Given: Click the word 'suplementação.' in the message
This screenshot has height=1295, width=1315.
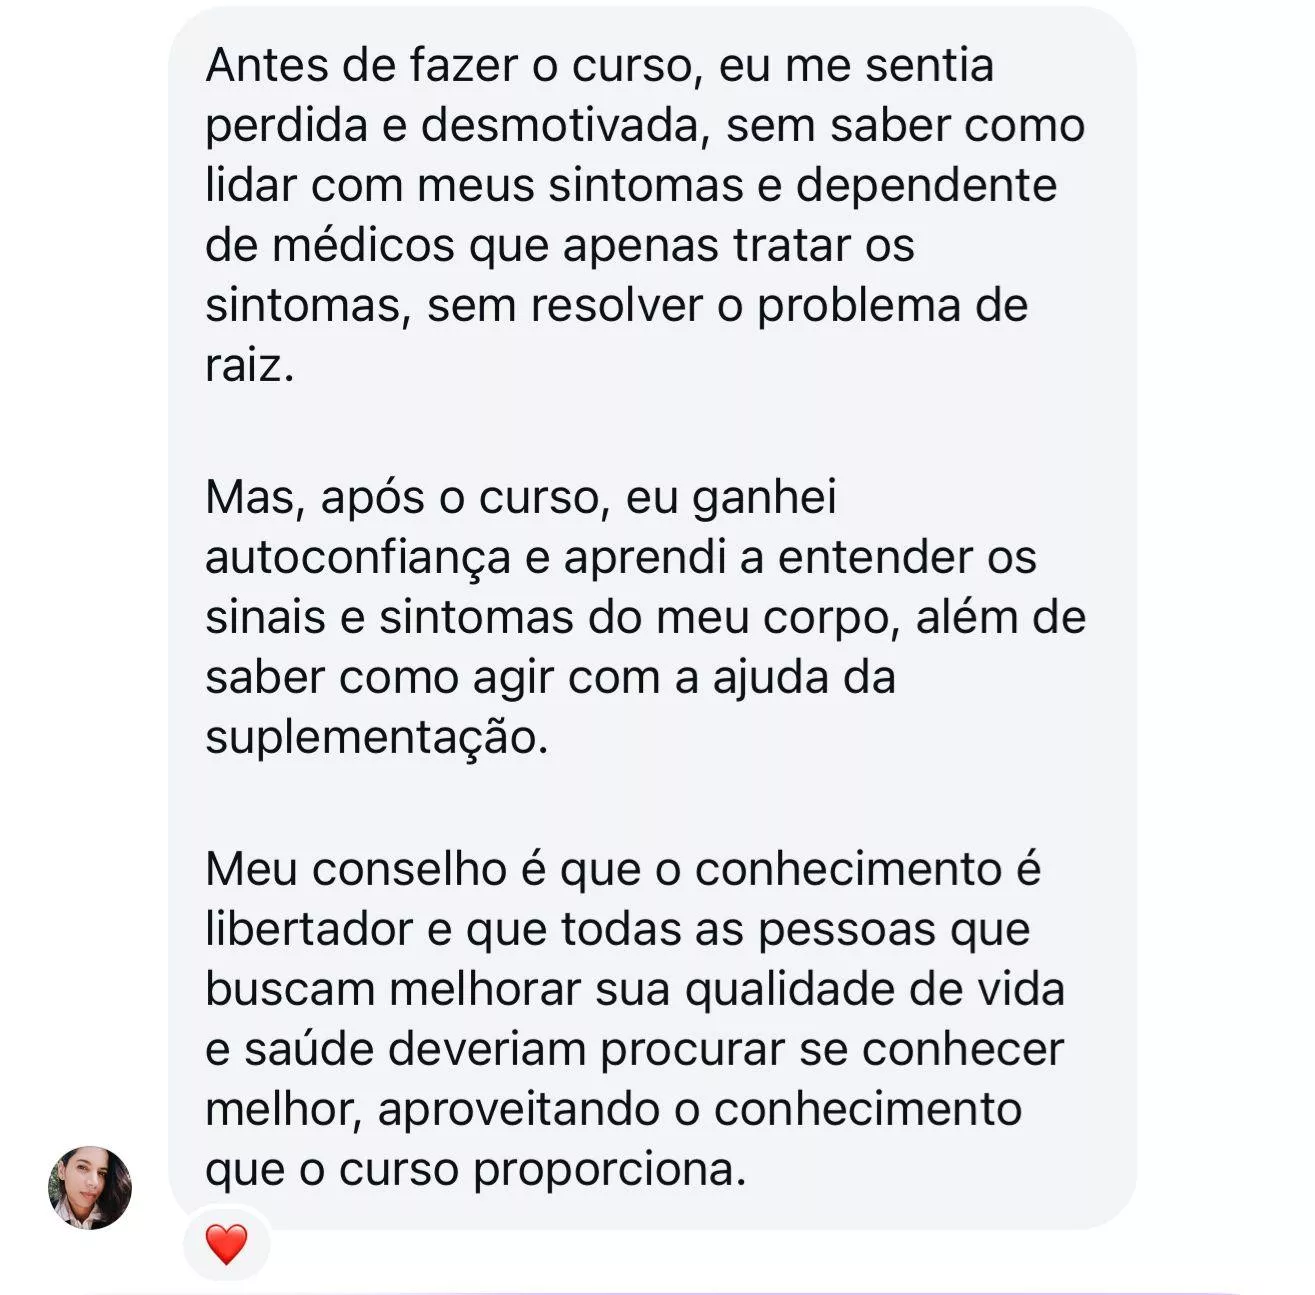Looking at the screenshot, I should tap(377, 739).
